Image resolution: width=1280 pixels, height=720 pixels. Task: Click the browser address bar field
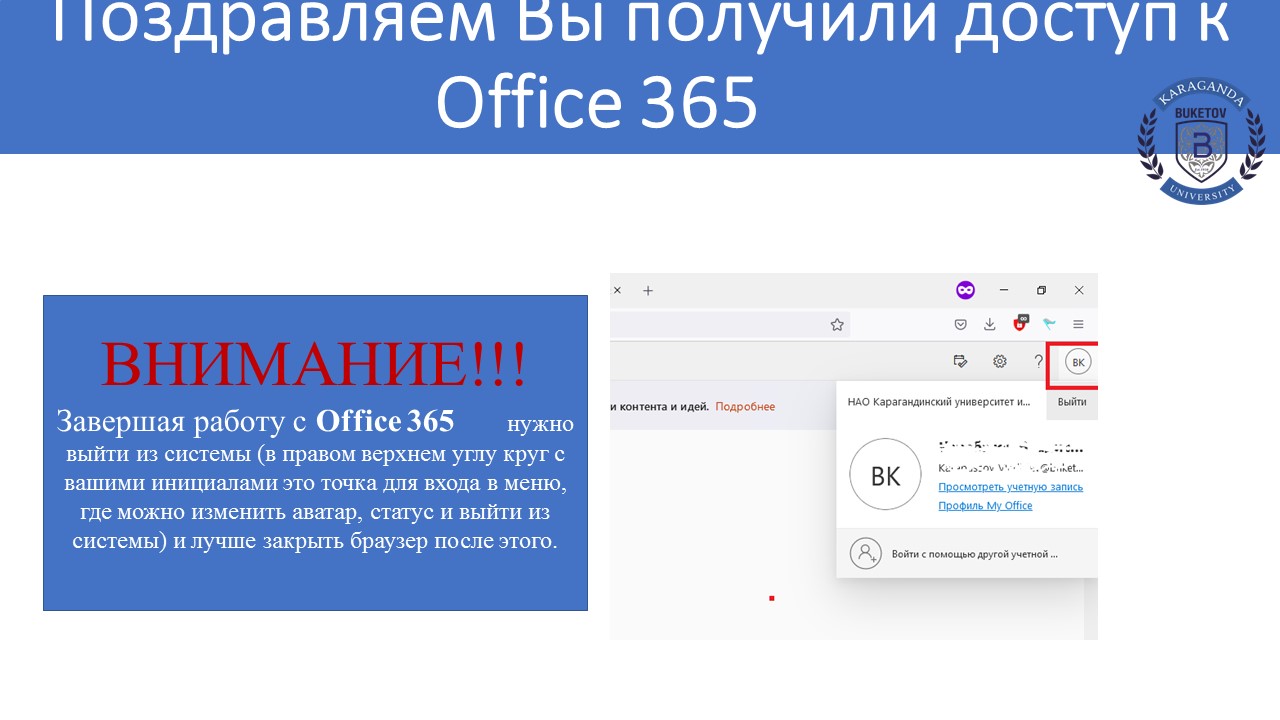point(730,324)
